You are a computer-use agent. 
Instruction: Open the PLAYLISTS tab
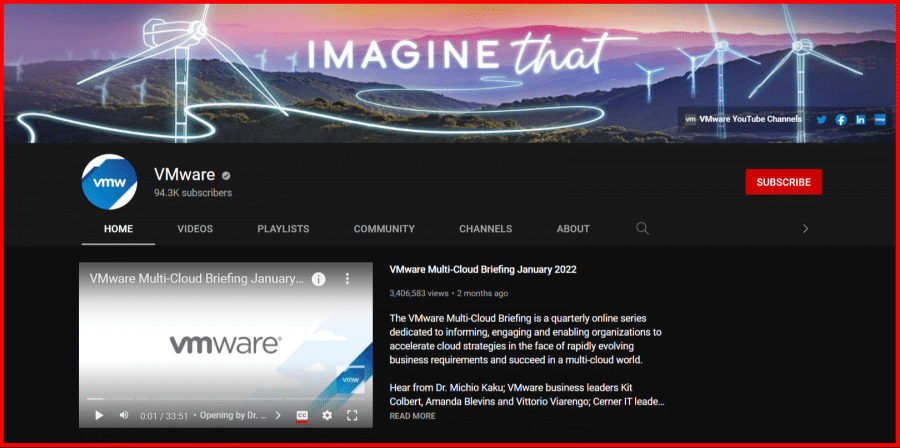coord(283,229)
